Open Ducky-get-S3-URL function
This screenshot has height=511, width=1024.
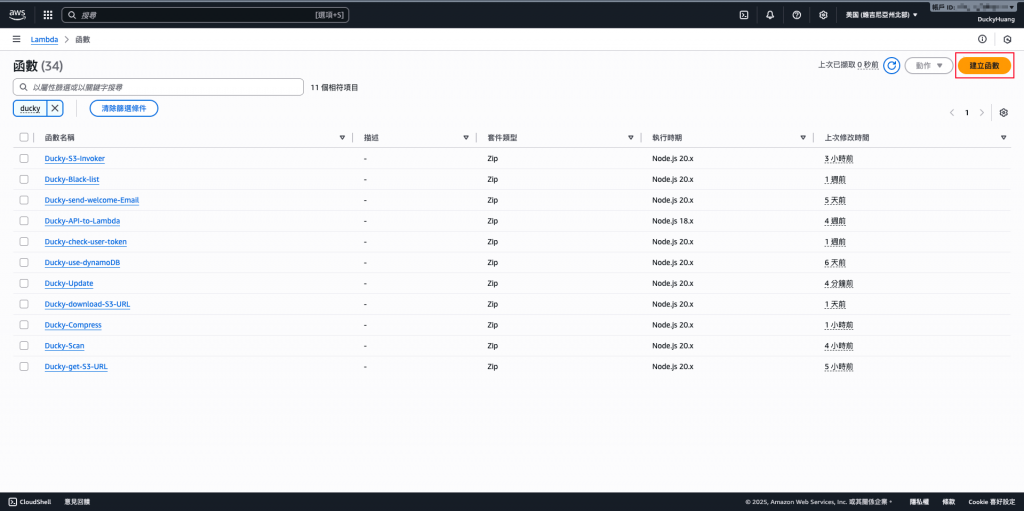click(x=76, y=367)
